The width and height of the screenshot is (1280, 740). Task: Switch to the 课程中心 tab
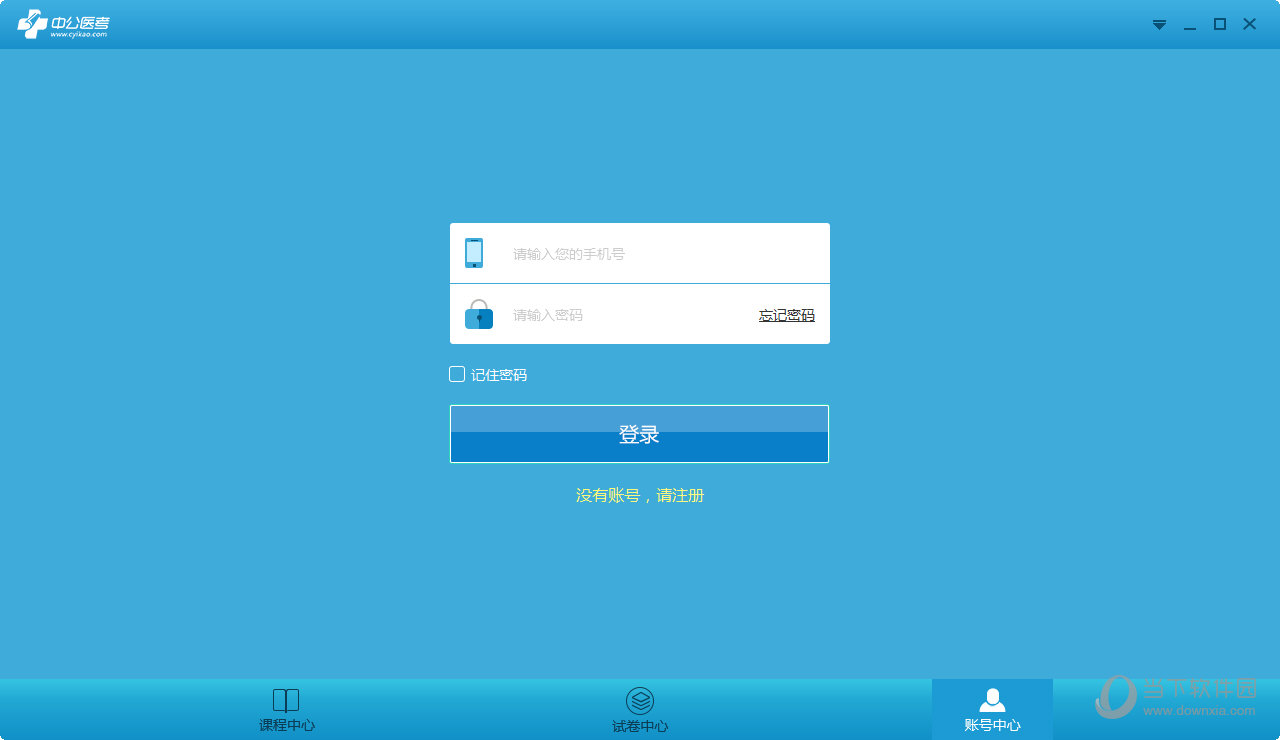coord(287,710)
